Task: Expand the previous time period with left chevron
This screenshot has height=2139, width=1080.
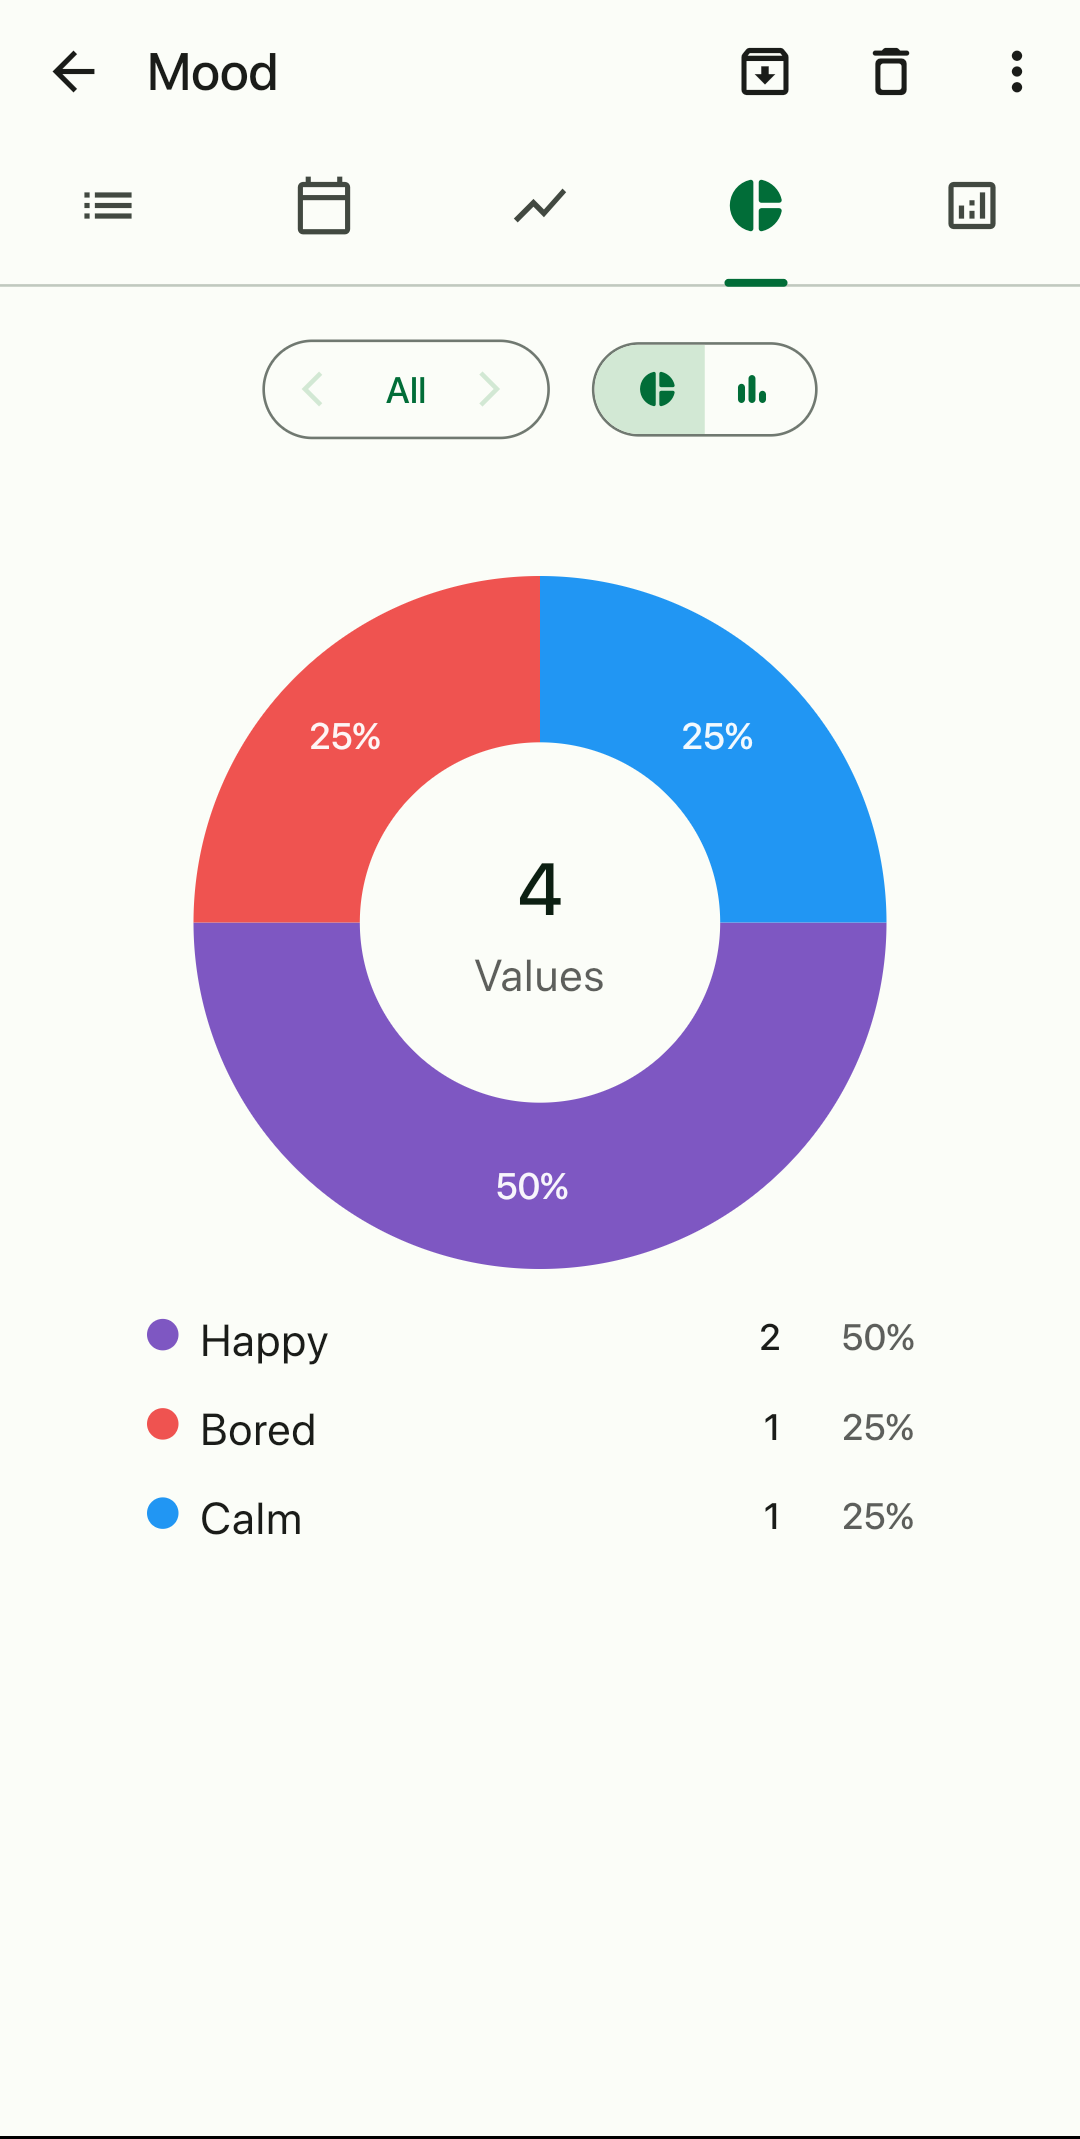Action: click(314, 389)
